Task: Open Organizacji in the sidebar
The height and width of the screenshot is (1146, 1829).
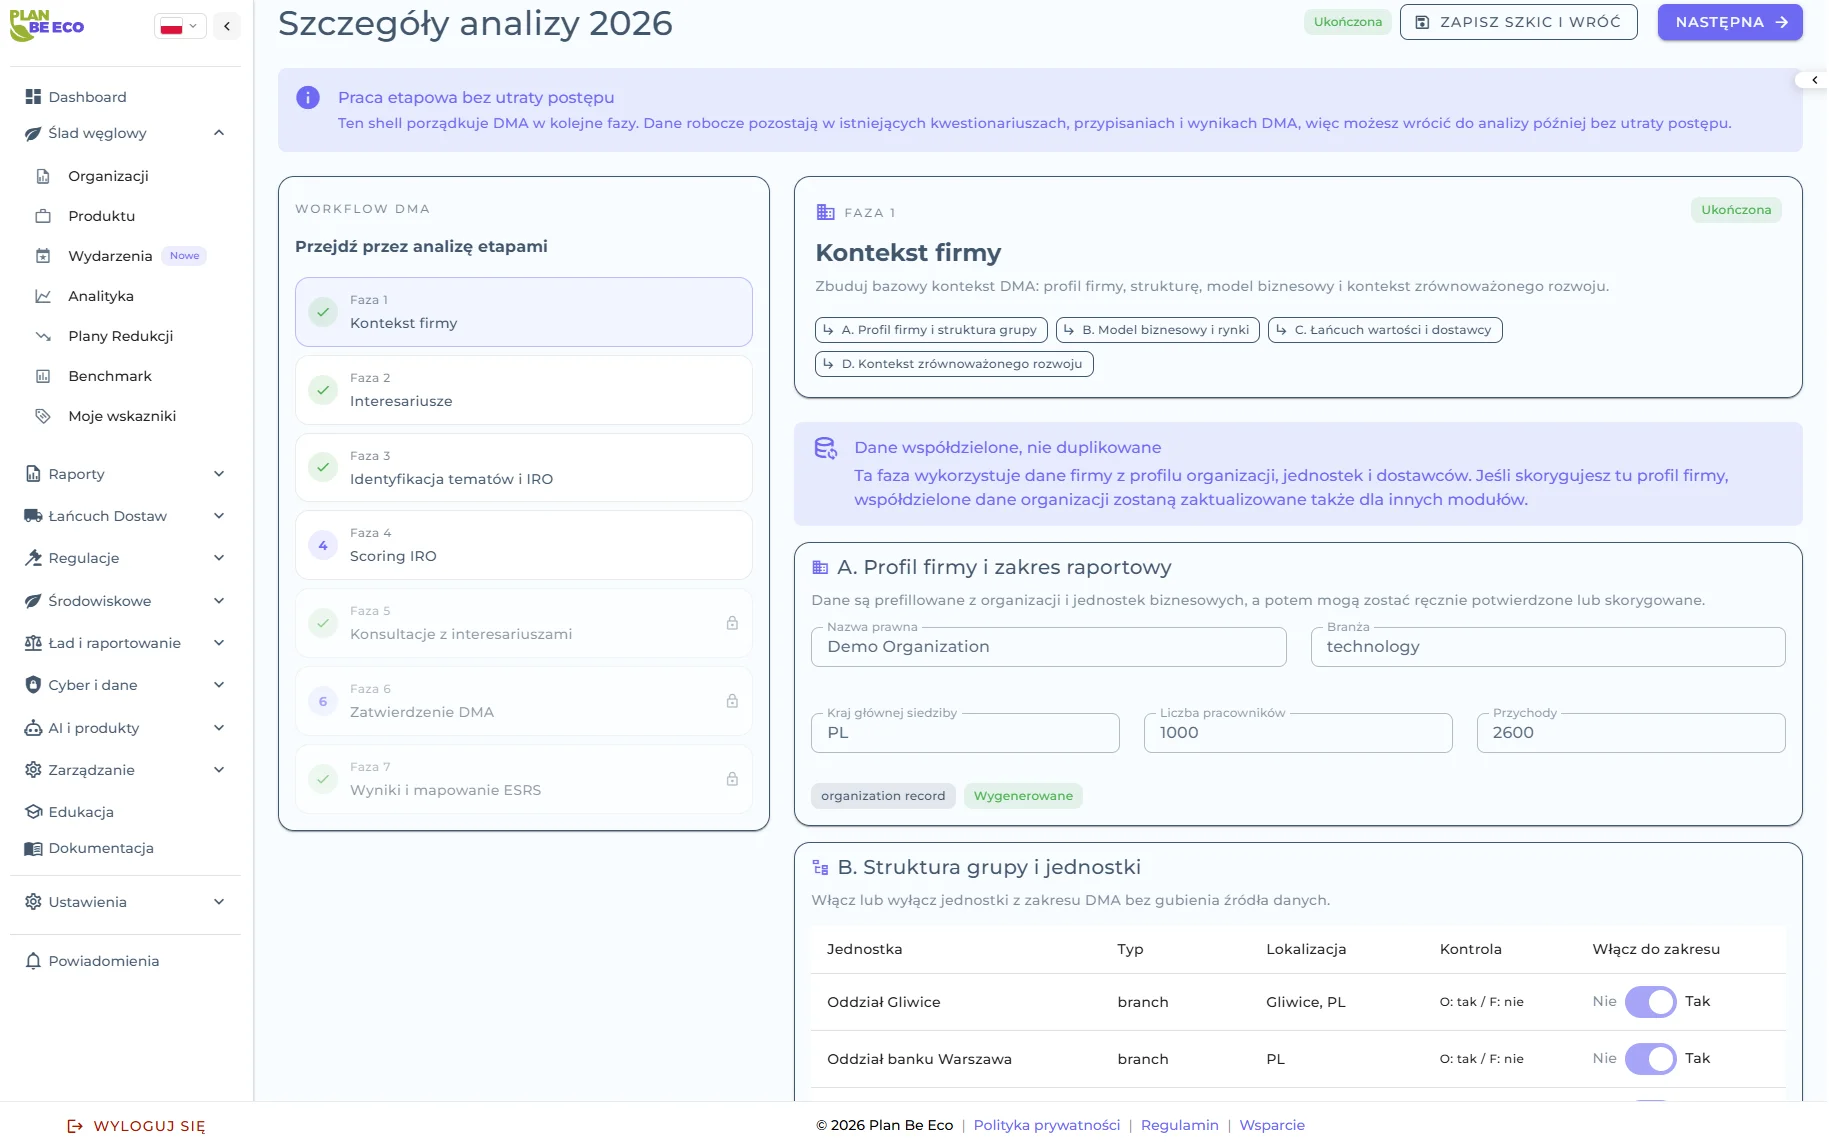Action: [108, 176]
